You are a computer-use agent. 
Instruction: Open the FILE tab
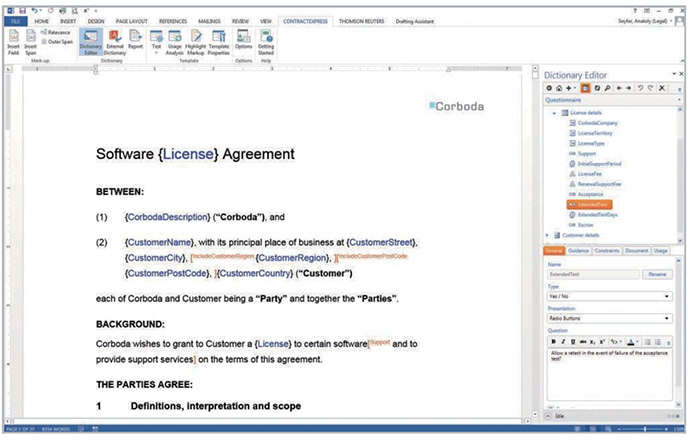coord(15,21)
